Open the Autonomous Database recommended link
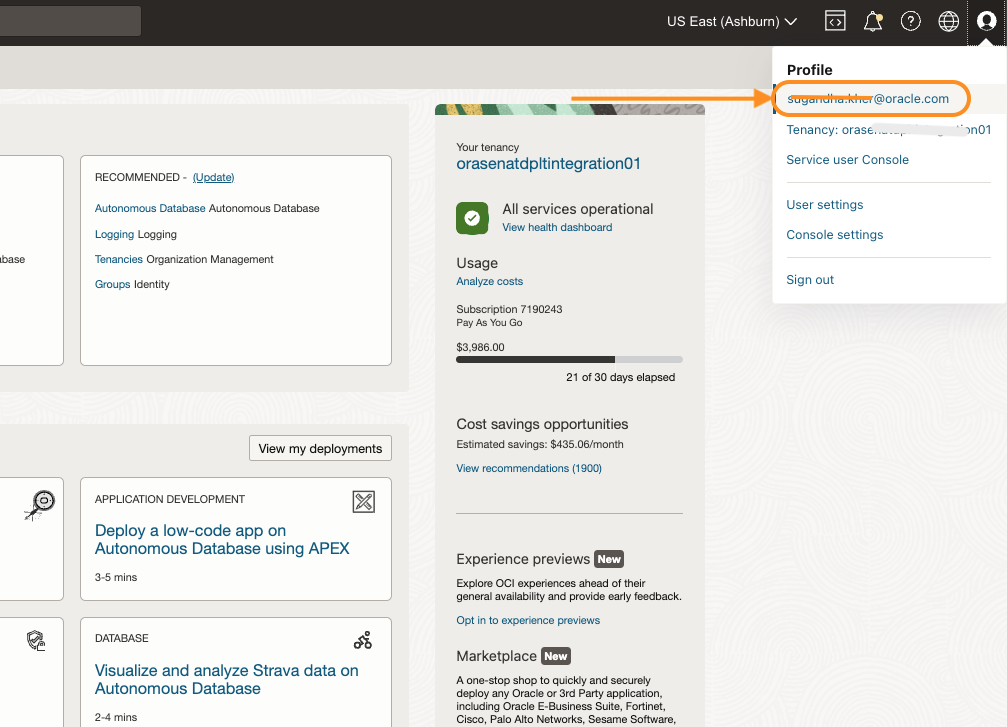This screenshot has width=1007, height=727. tap(150, 208)
